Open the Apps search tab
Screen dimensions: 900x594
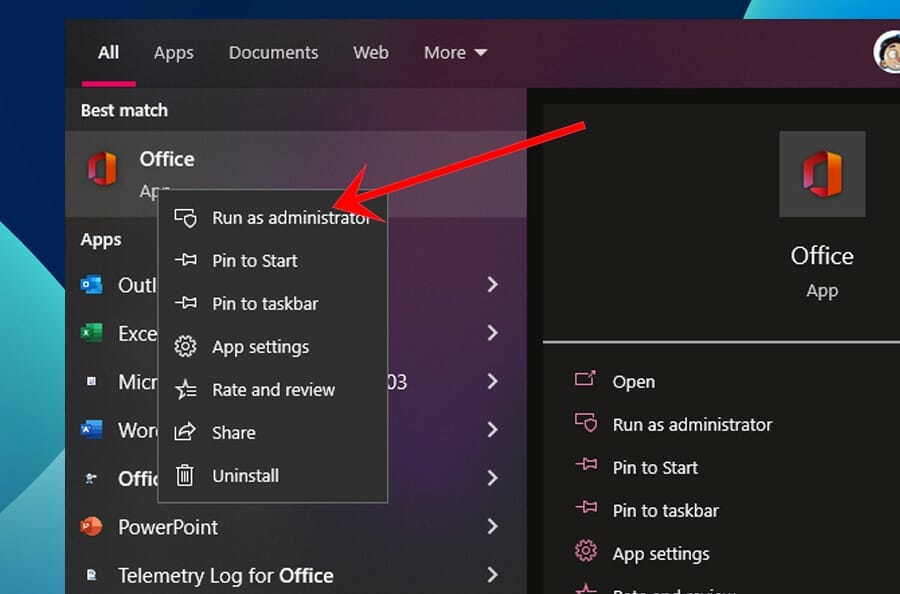(x=173, y=53)
